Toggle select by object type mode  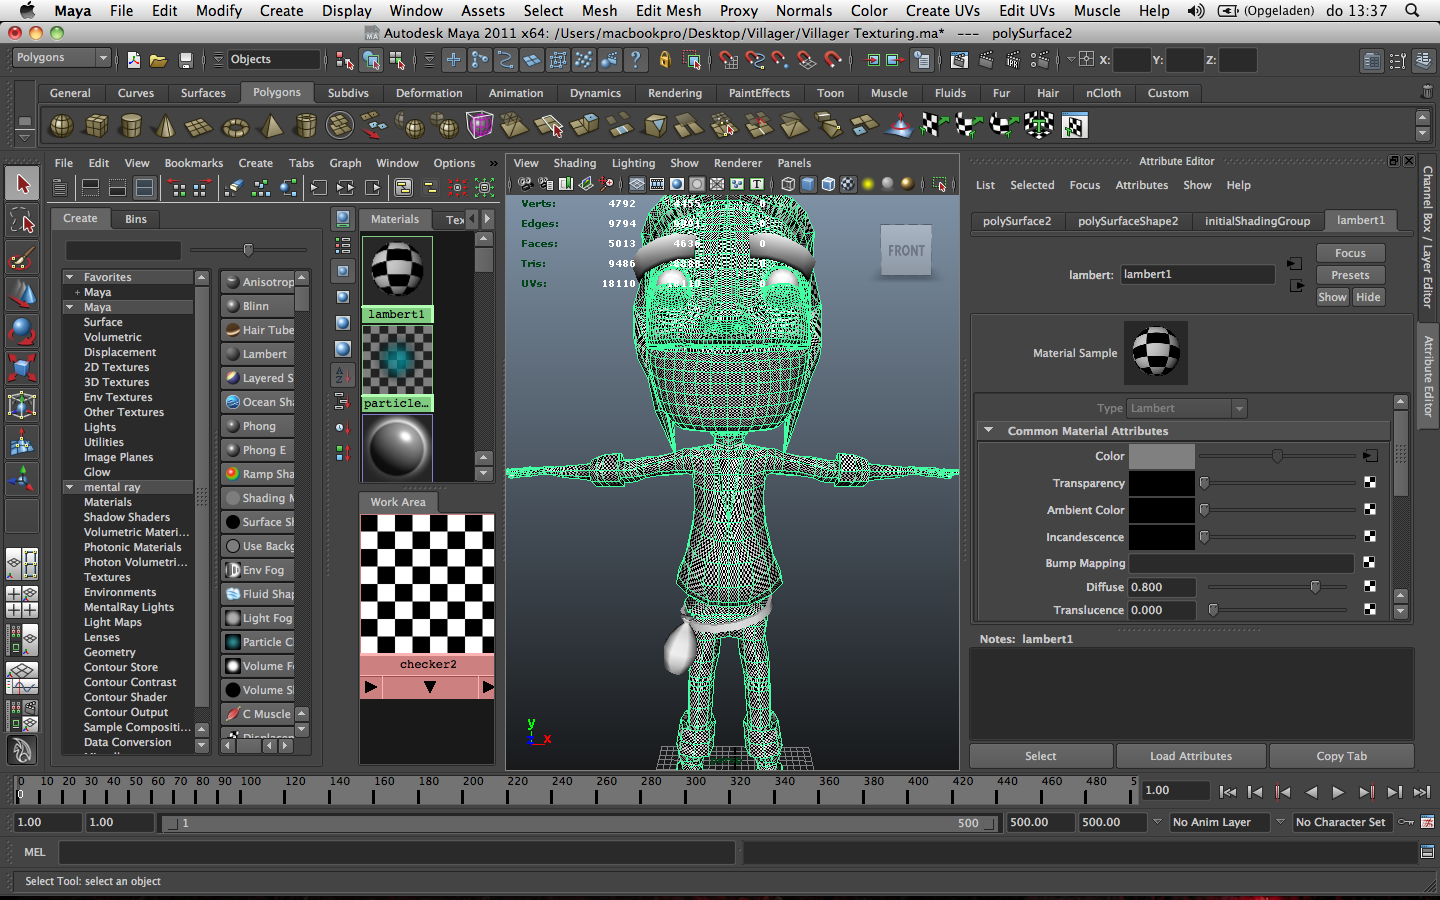(371, 60)
